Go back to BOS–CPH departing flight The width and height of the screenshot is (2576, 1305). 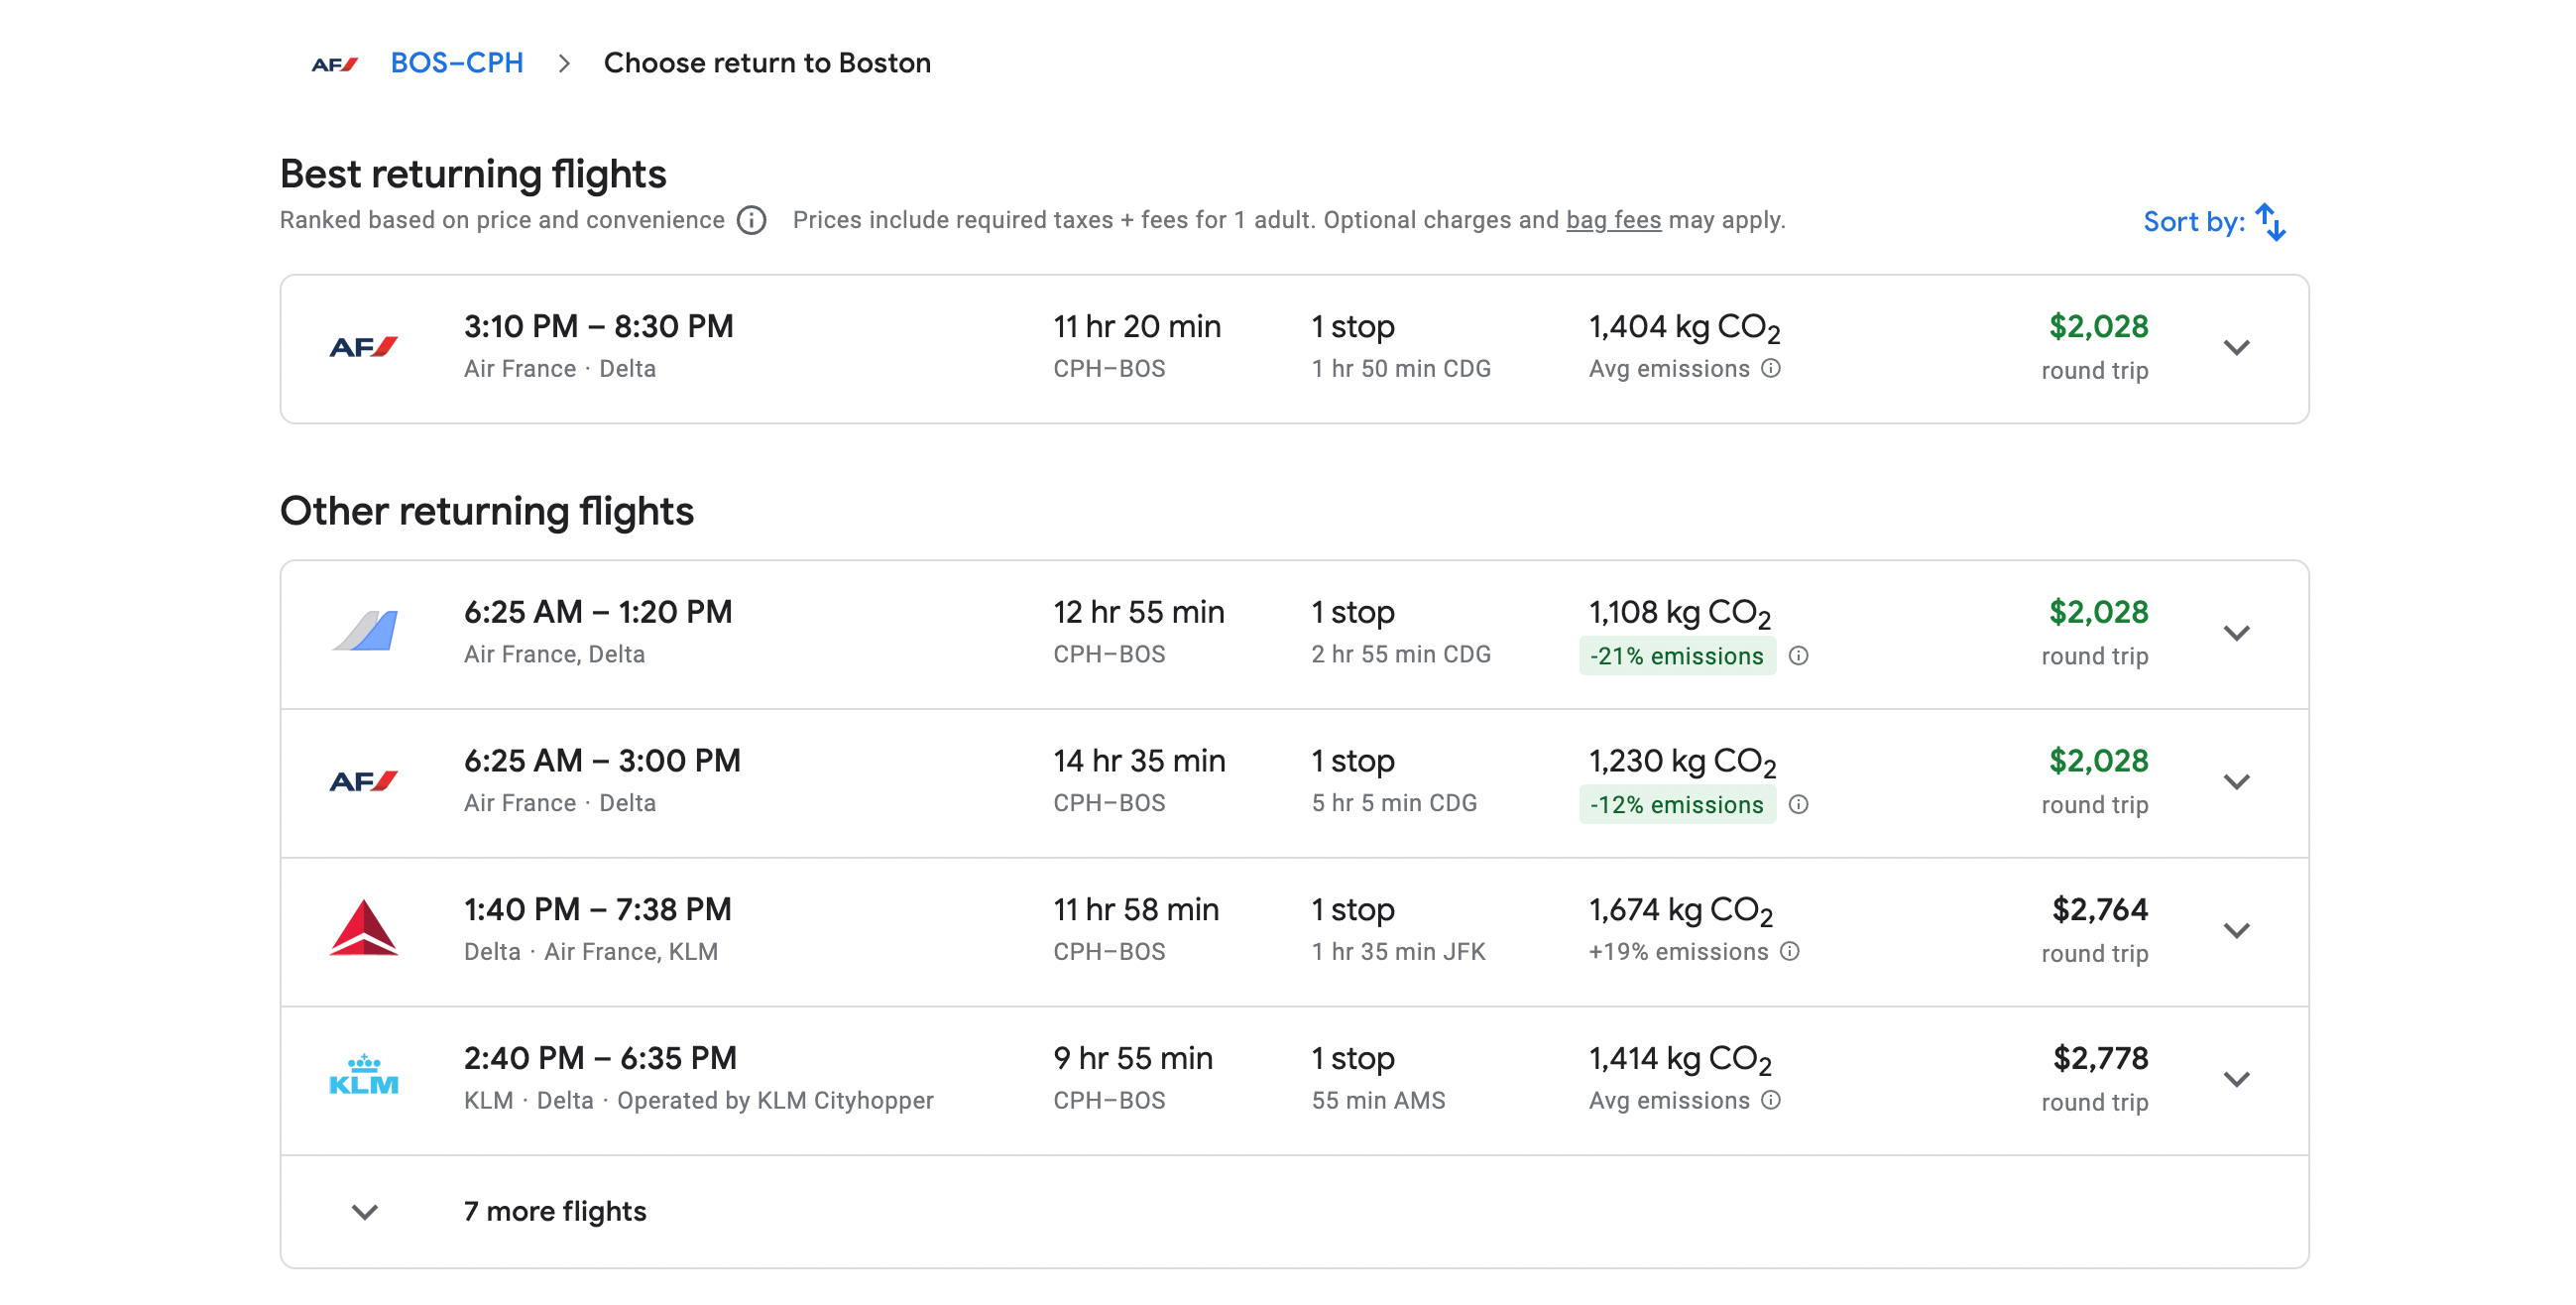[456, 63]
